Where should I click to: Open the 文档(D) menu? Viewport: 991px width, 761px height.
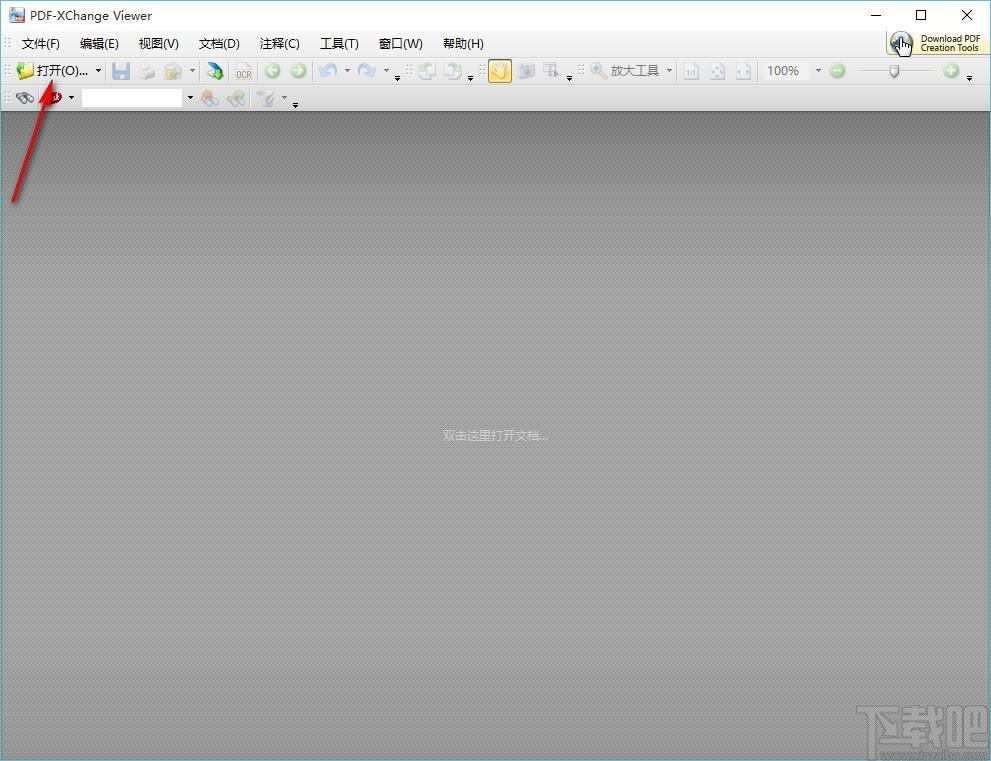pyautogui.click(x=219, y=44)
